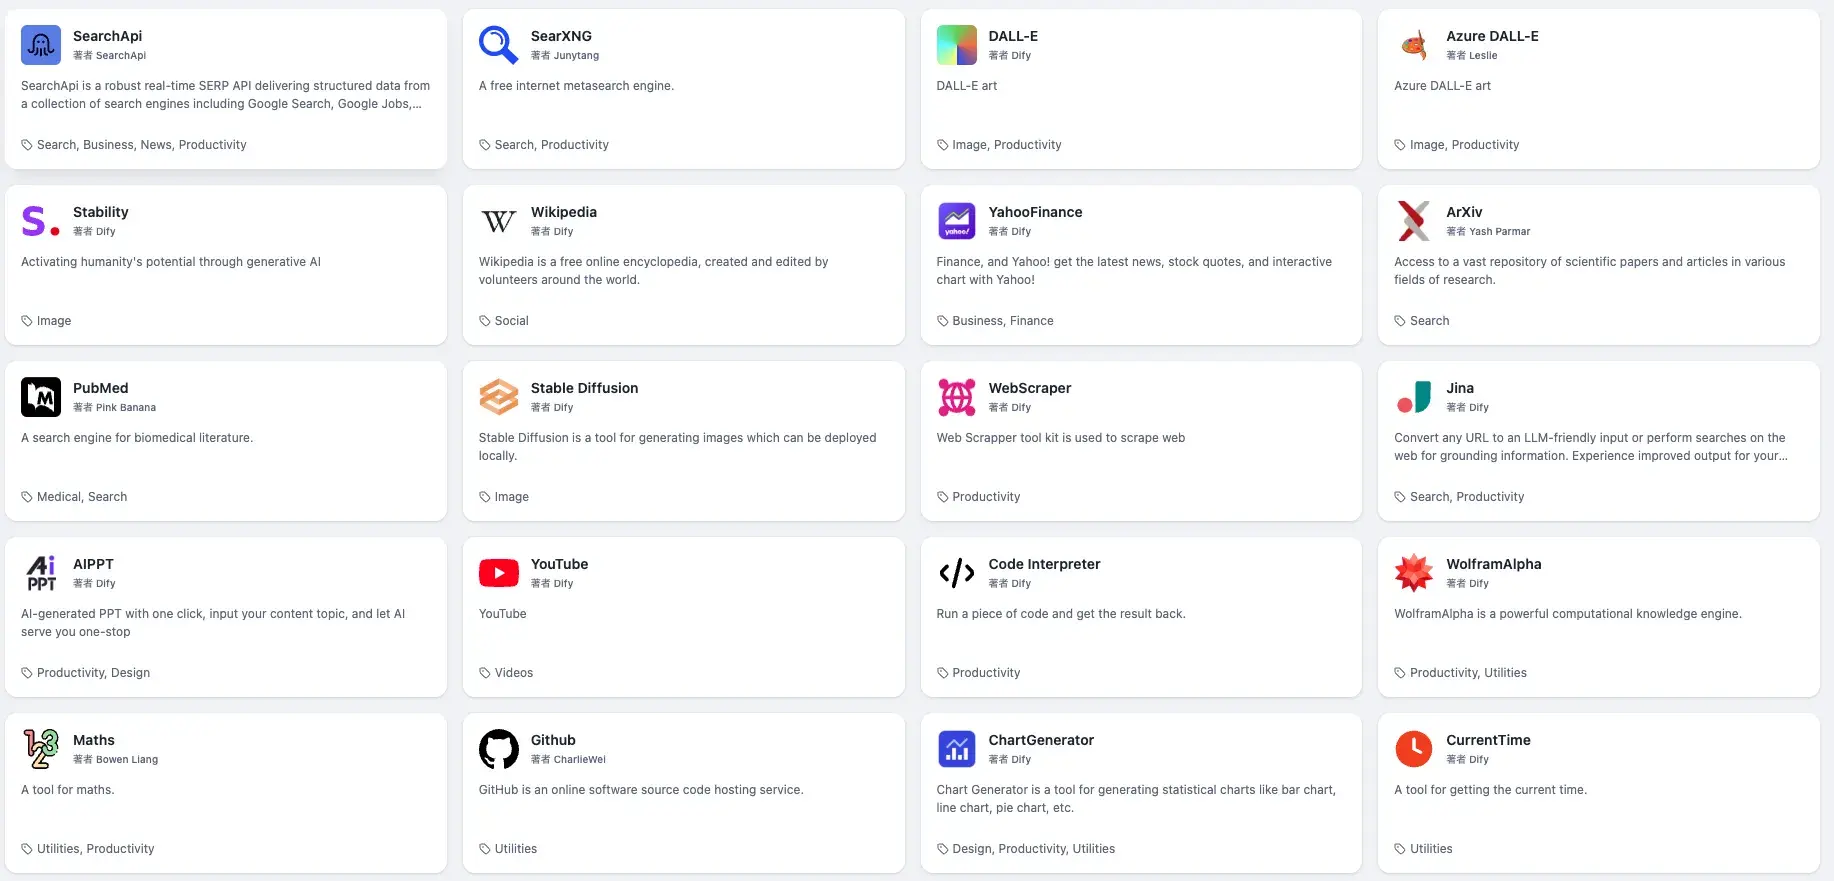Click the Stable Diffusion layered icon
The height and width of the screenshot is (881, 1834).
point(498,397)
